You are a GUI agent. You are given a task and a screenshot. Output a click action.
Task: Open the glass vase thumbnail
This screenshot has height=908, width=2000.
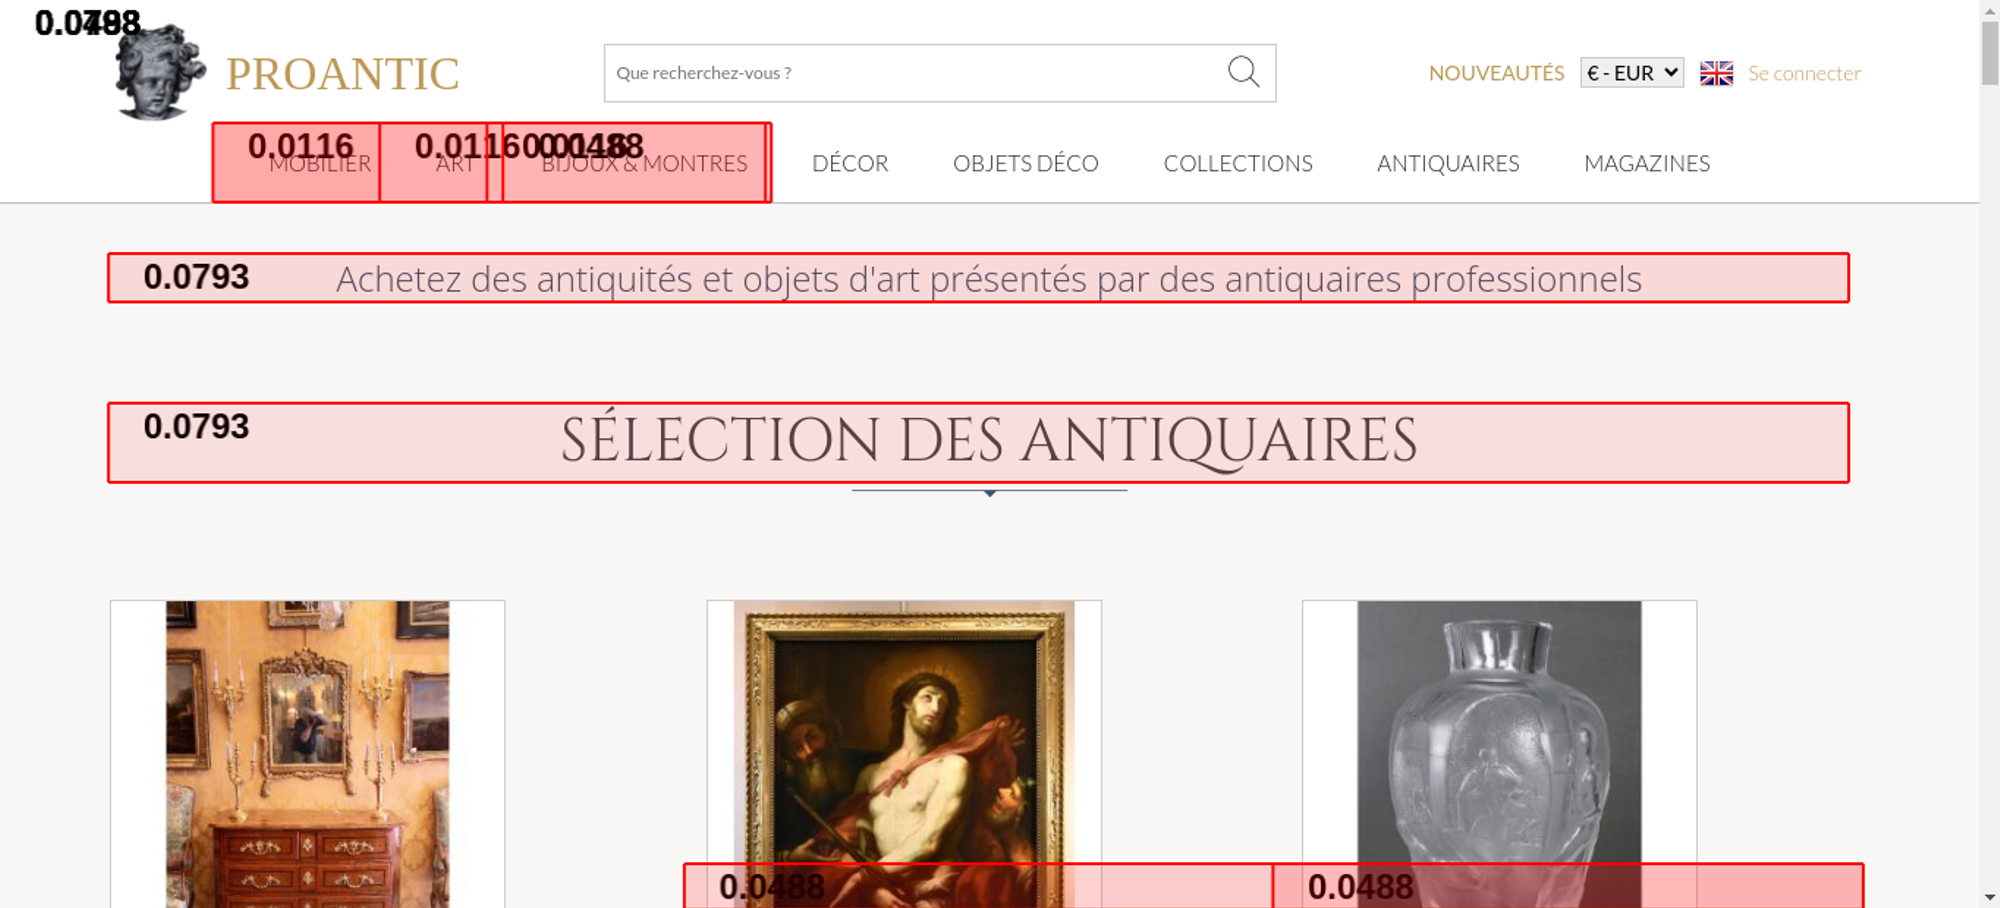[x=1499, y=754]
